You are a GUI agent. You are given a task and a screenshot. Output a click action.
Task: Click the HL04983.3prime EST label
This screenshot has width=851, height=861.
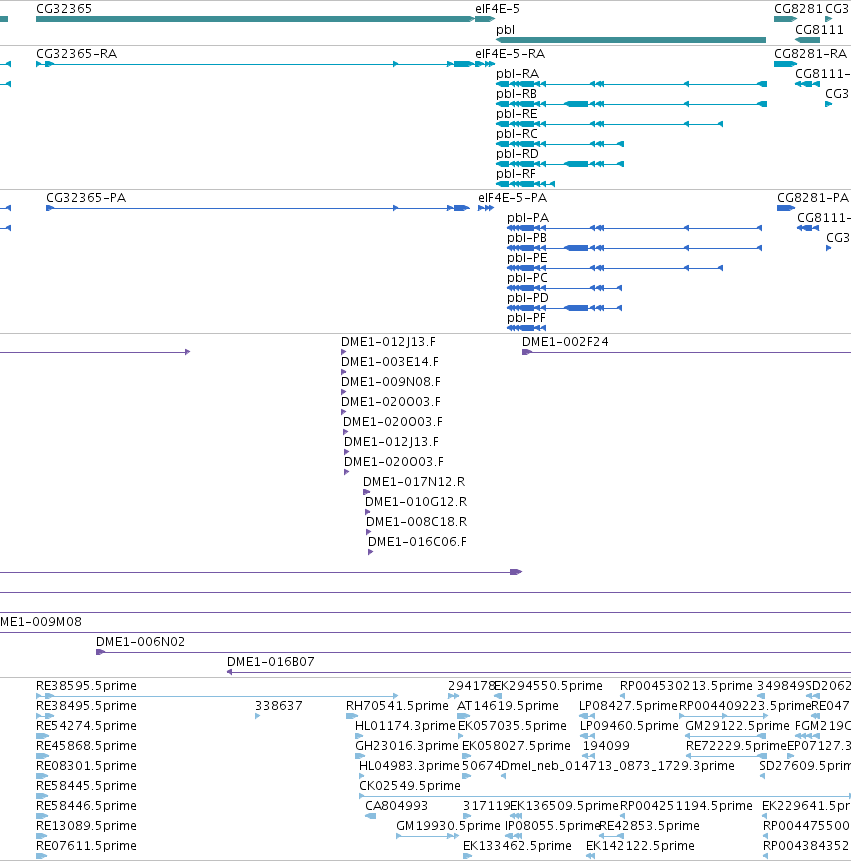point(409,765)
